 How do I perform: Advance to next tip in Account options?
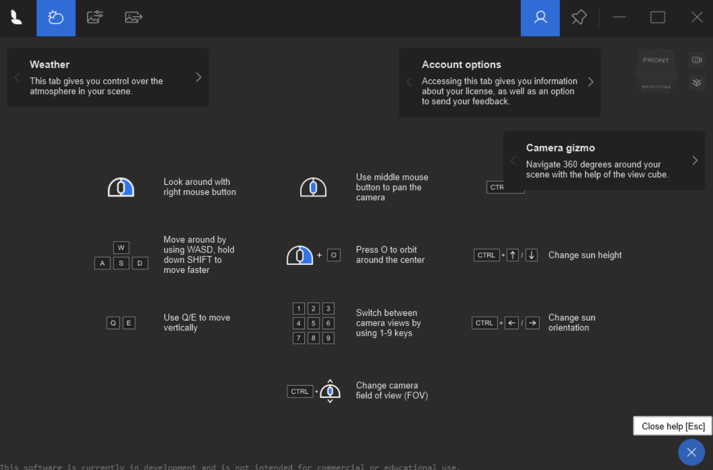click(x=591, y=82)
